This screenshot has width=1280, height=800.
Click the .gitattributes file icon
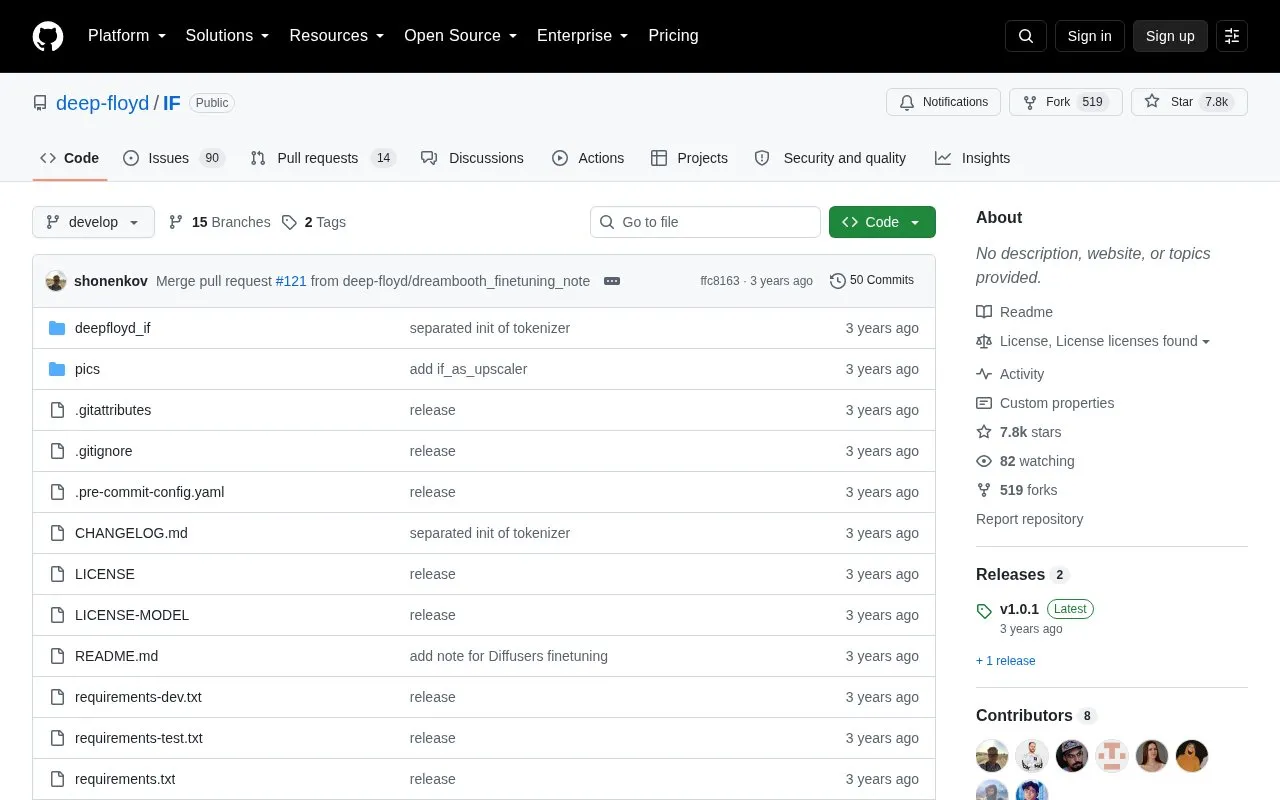57,410
